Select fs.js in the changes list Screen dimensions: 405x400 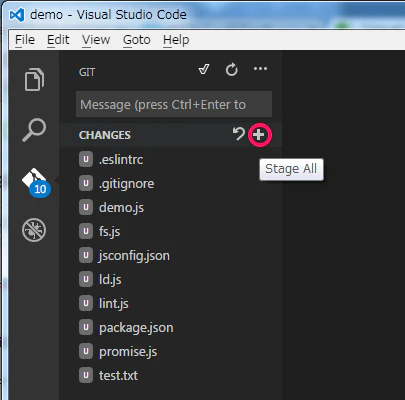(171, 231)
